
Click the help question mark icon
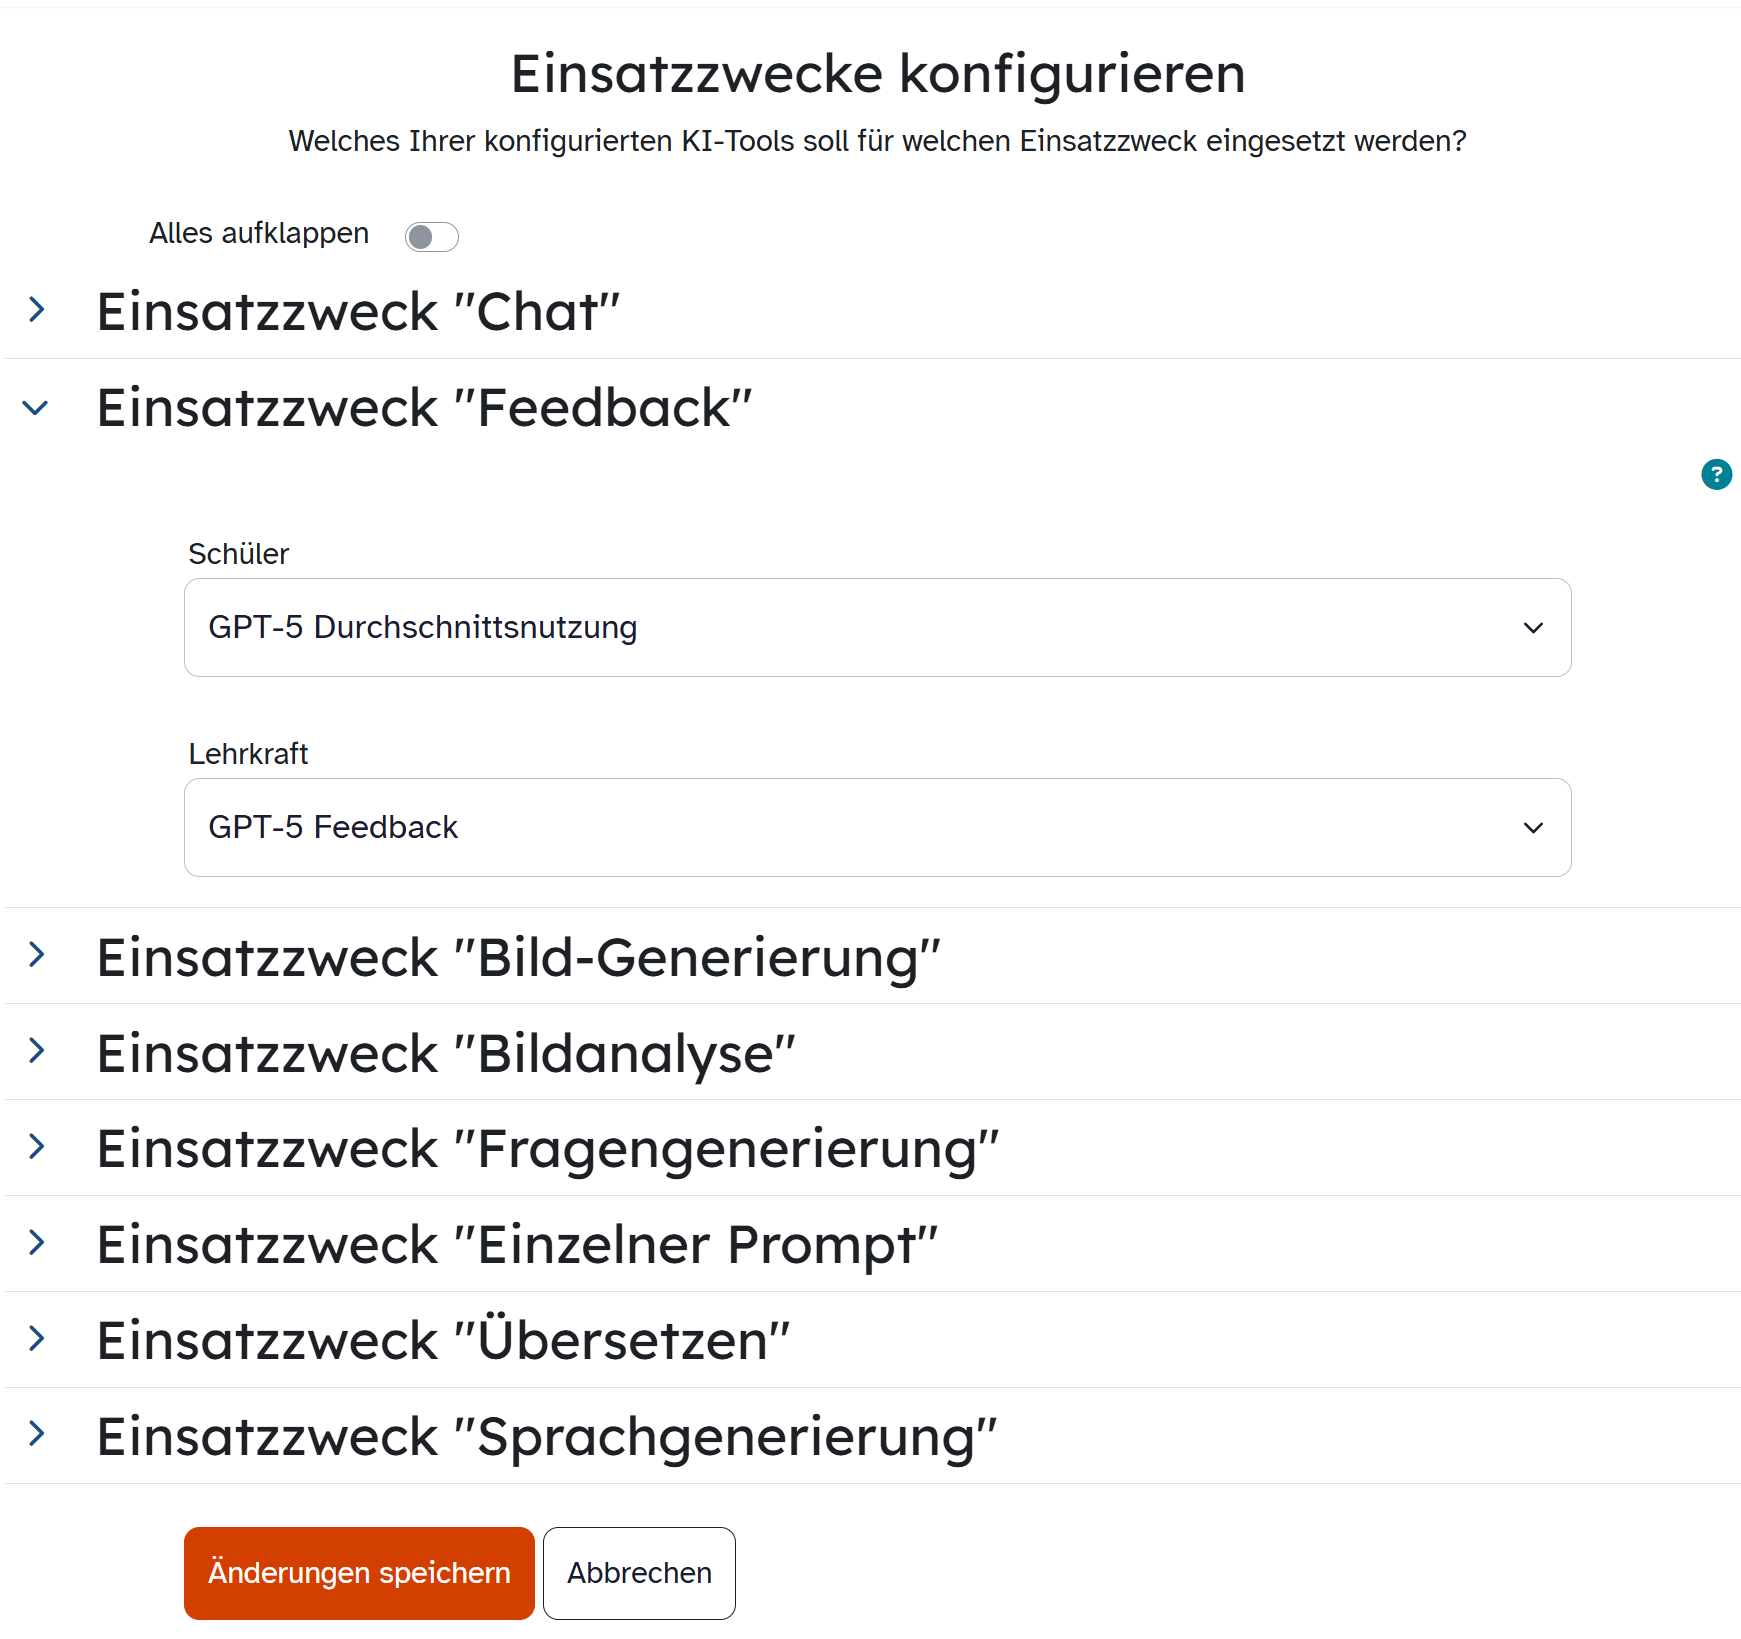point(1716,474)
